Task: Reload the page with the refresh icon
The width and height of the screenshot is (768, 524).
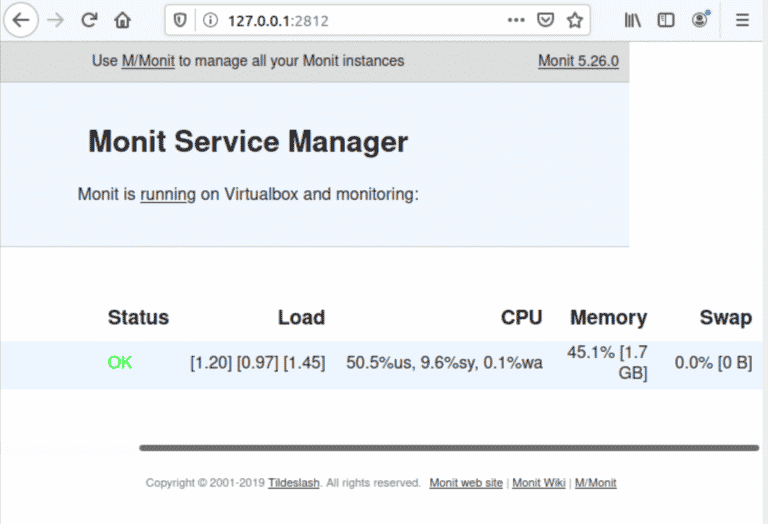Action: (89, 20)
